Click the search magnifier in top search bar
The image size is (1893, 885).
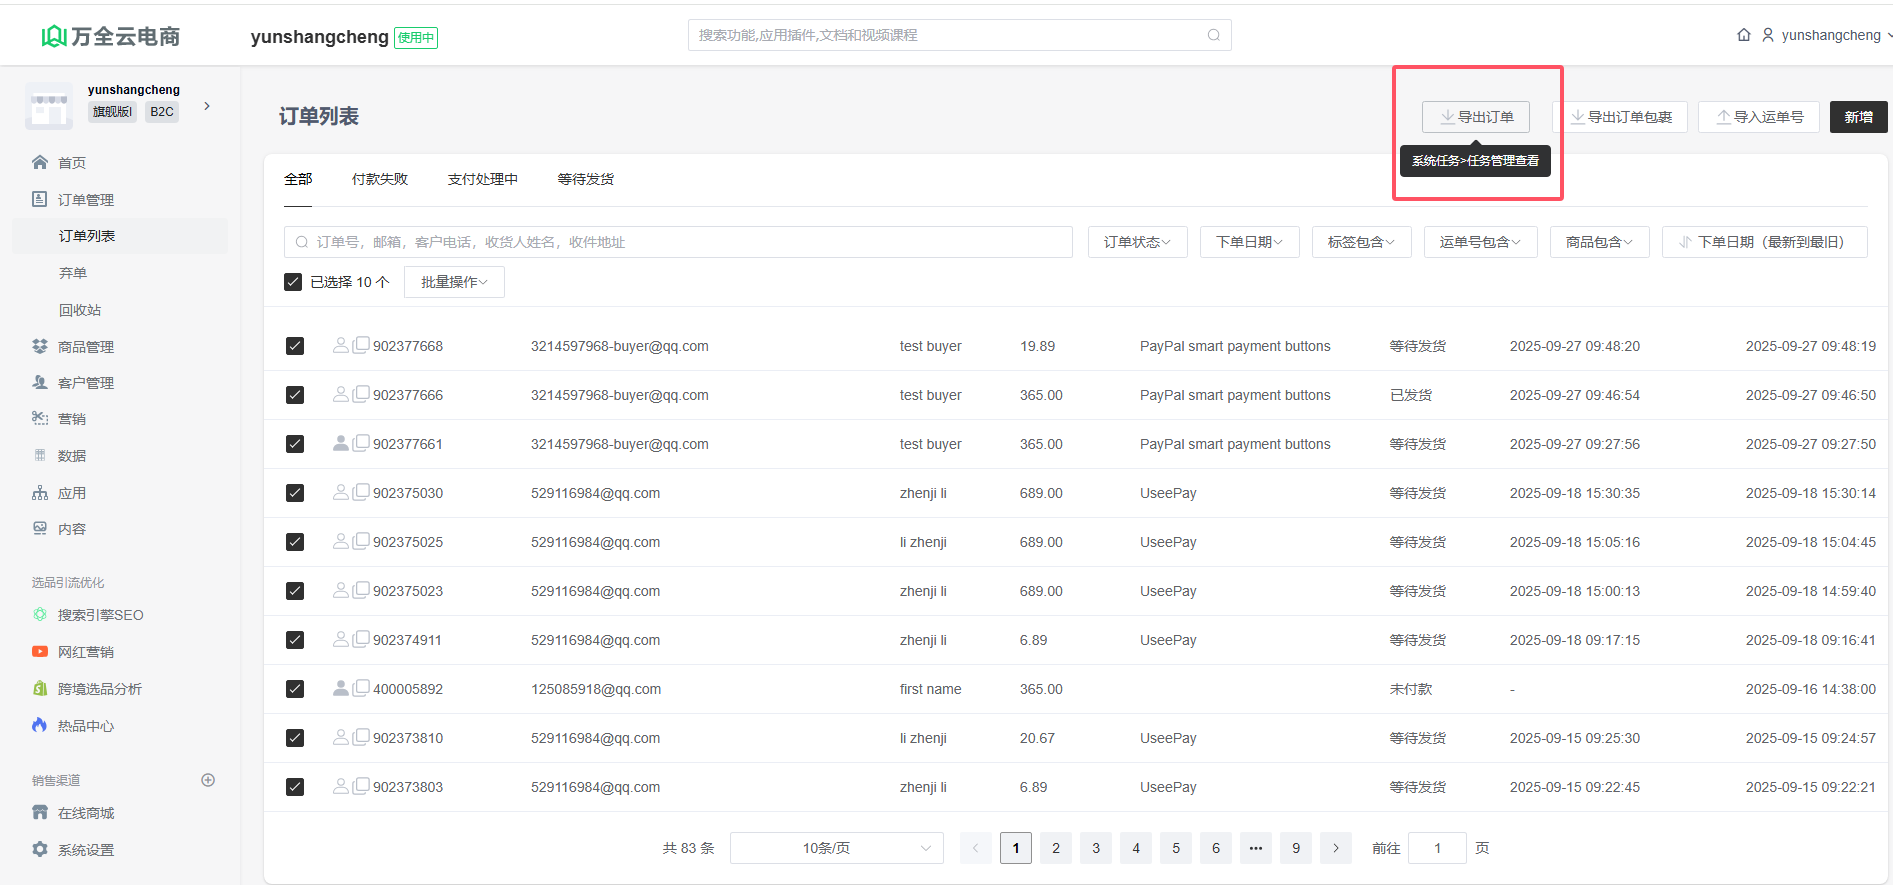pos(1213,35)
